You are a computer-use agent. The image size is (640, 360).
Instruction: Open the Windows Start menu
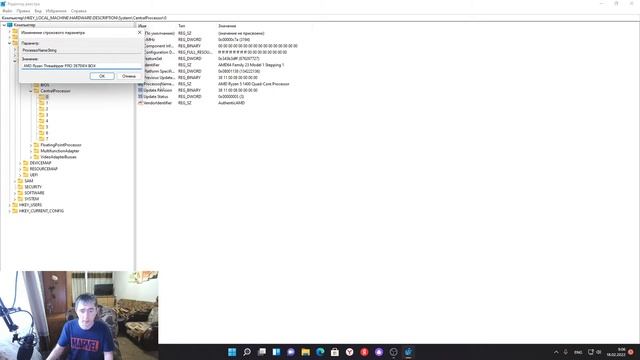pos(232,352)
